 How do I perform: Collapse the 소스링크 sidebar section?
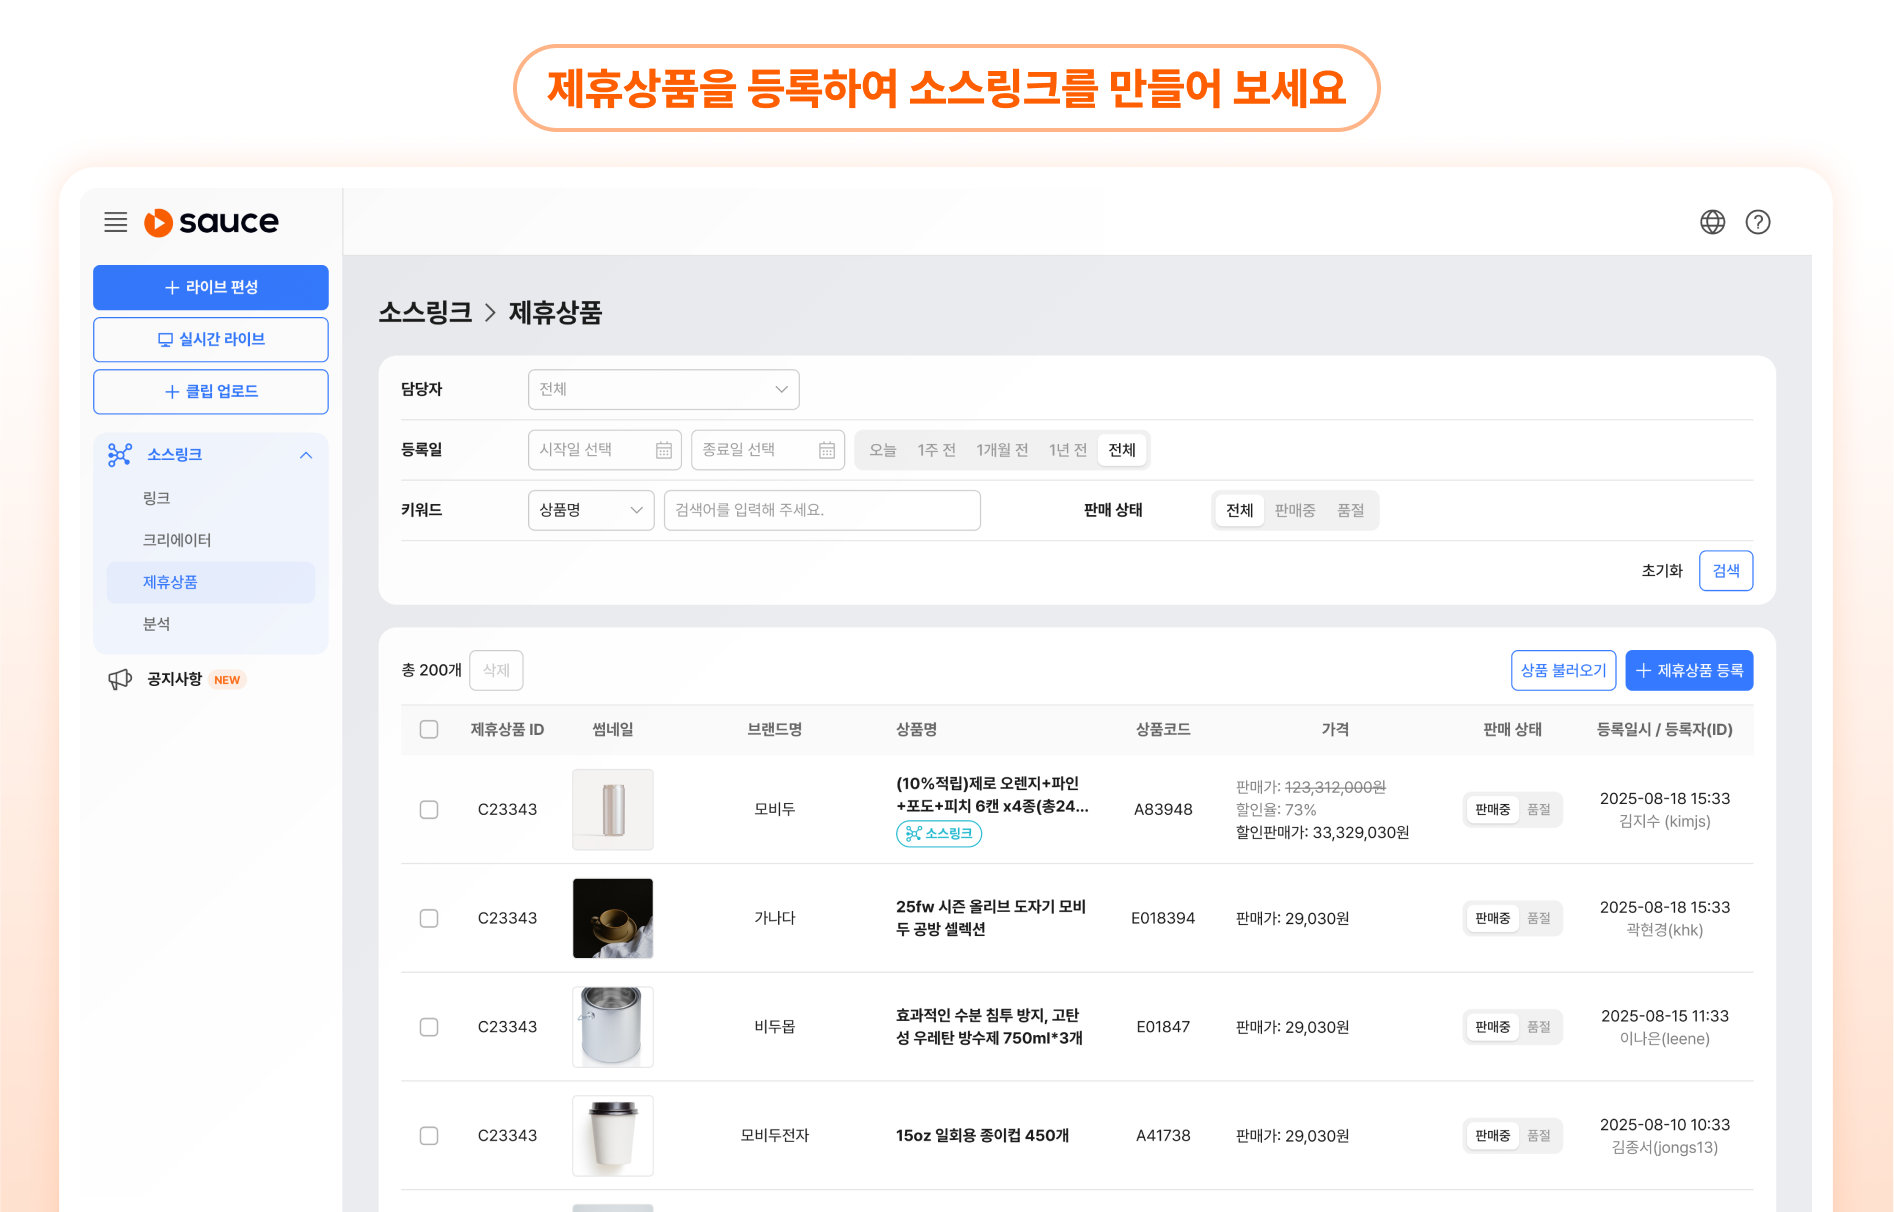click(x=306, y=455)
